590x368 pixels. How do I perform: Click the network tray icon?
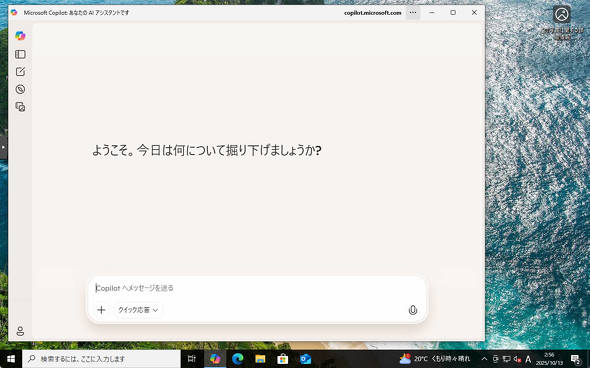[x=506, y=359]
